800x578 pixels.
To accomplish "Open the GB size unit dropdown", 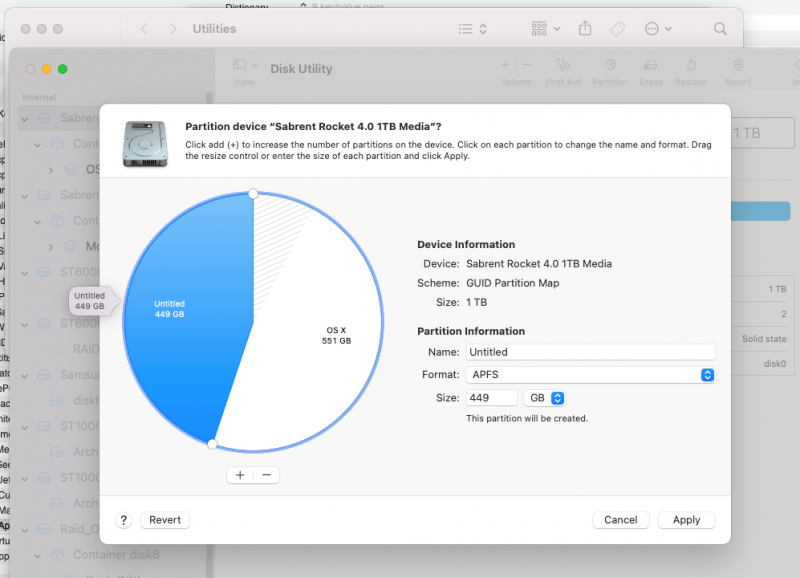I will 544,398.
